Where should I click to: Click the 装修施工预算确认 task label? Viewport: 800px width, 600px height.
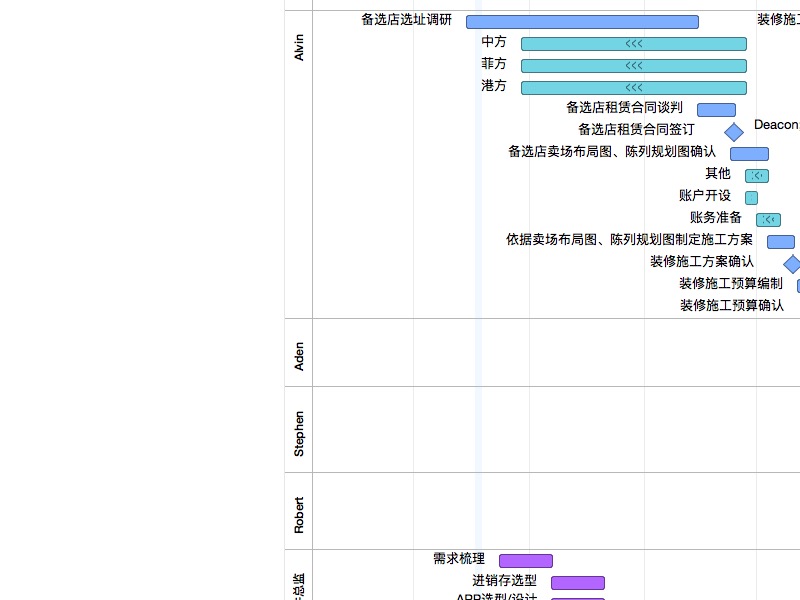point(732,305)
